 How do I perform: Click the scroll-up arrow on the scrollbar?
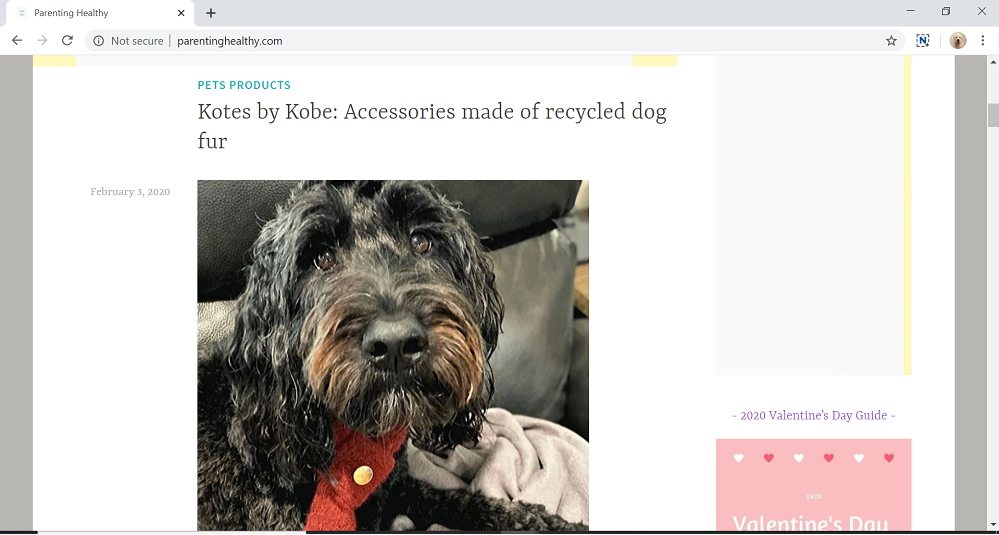click(x=993, y=62)
